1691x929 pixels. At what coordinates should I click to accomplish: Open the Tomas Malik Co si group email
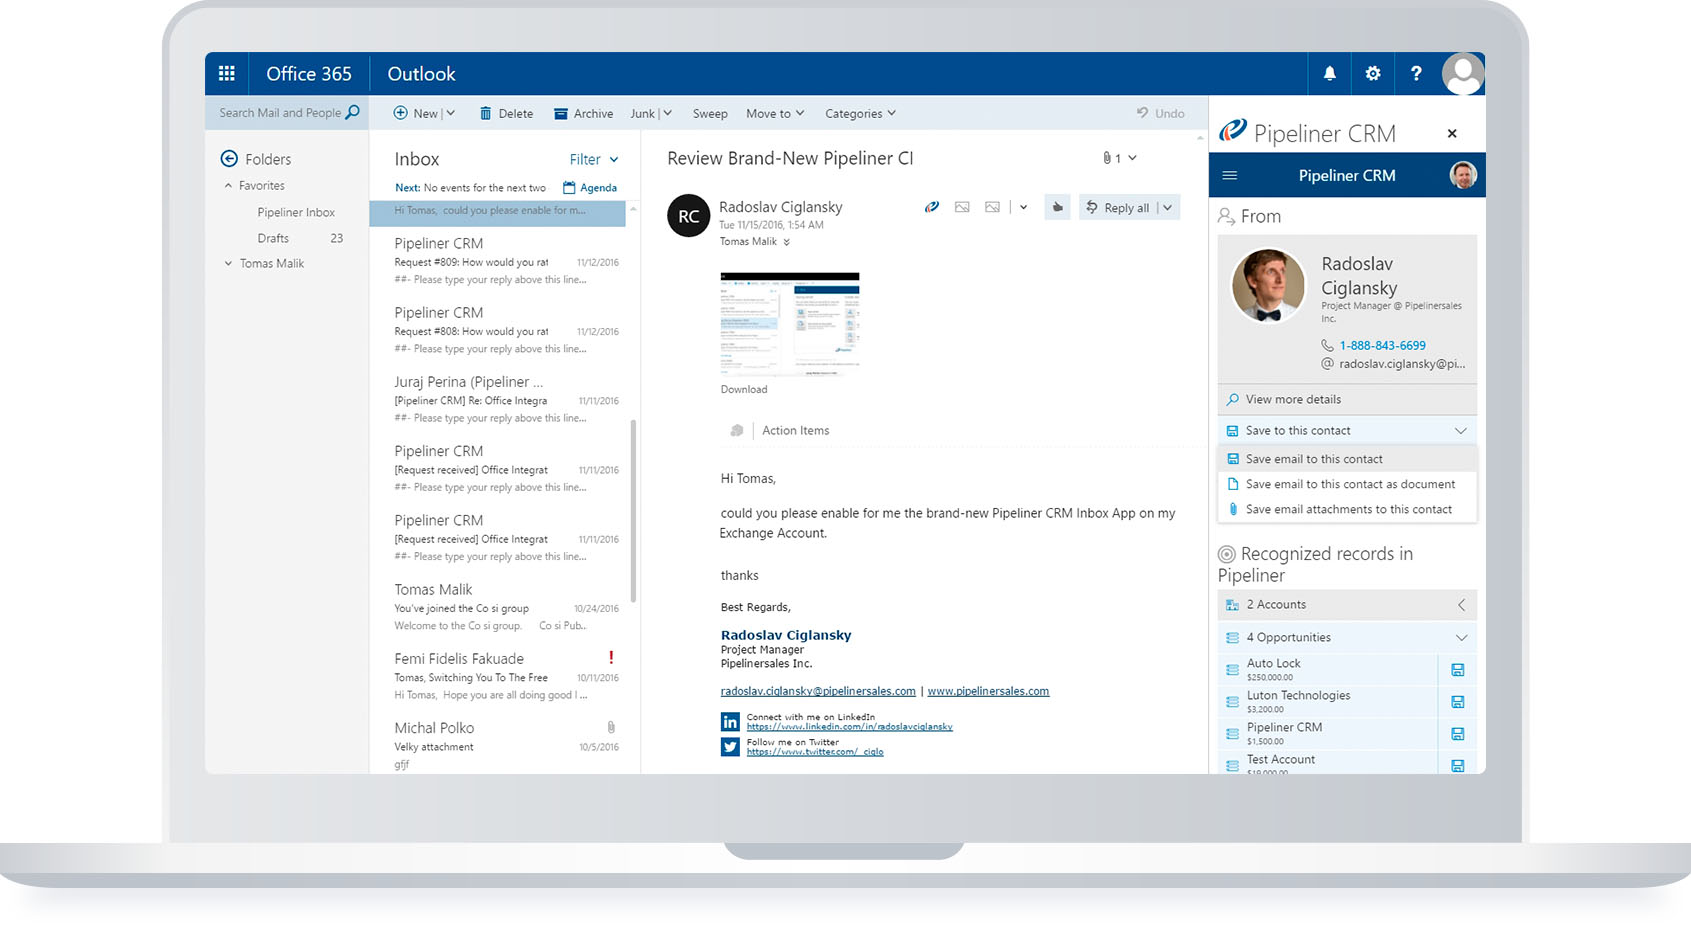pos(506,607)
